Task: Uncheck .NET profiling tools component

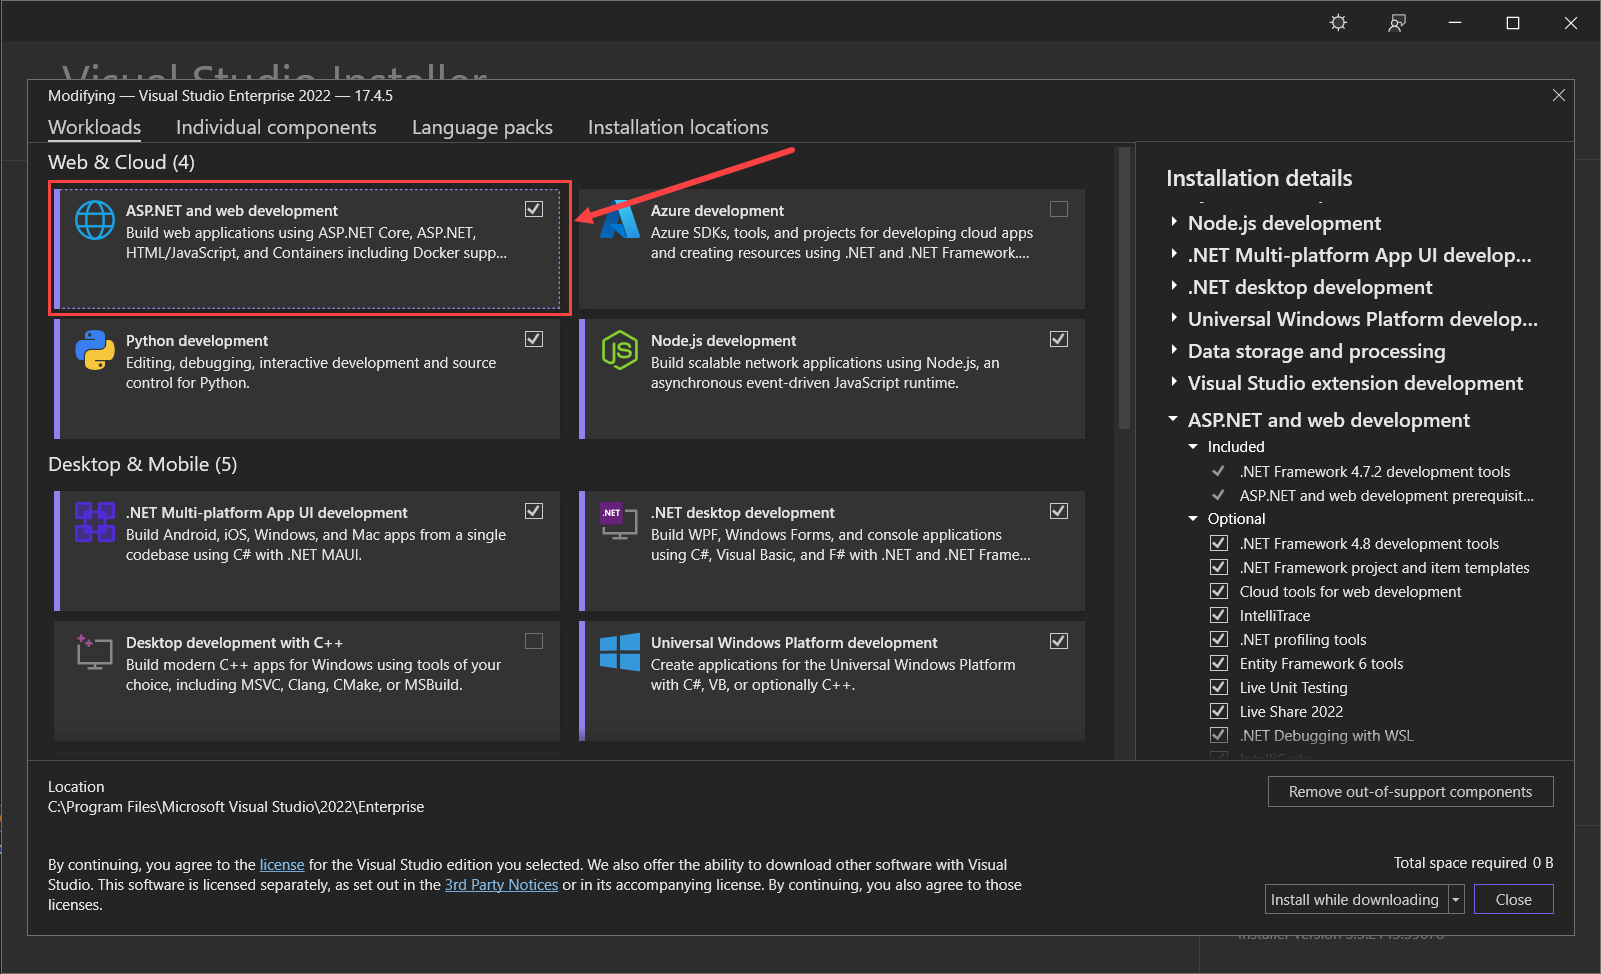Action: pos(1219,639)
